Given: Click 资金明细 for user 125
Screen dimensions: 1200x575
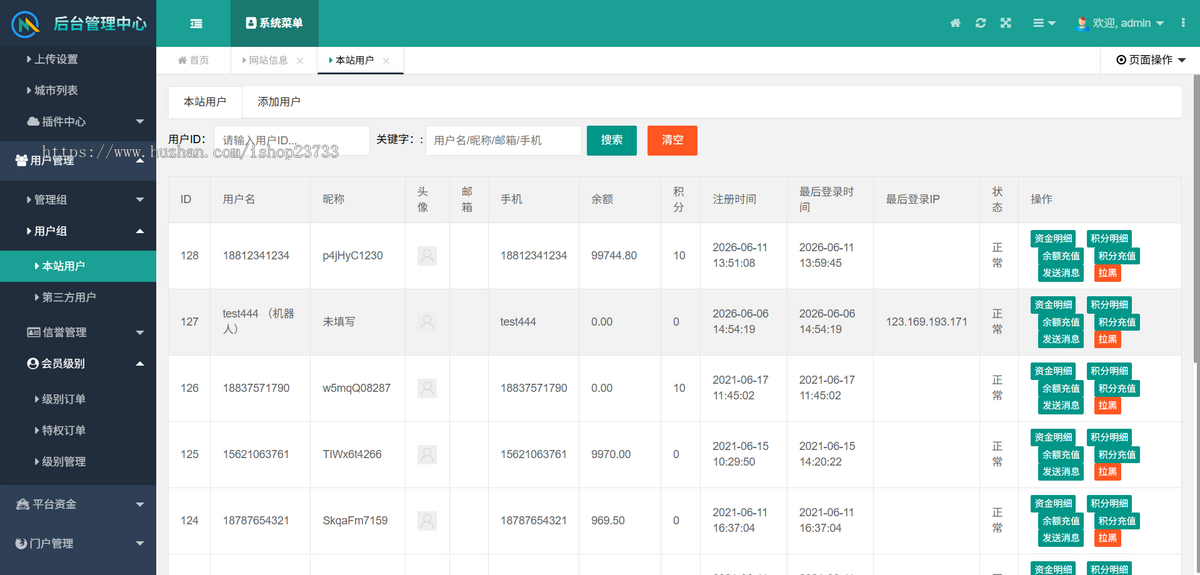Looking at the screenshot, I should click(x=1054, y=437).
